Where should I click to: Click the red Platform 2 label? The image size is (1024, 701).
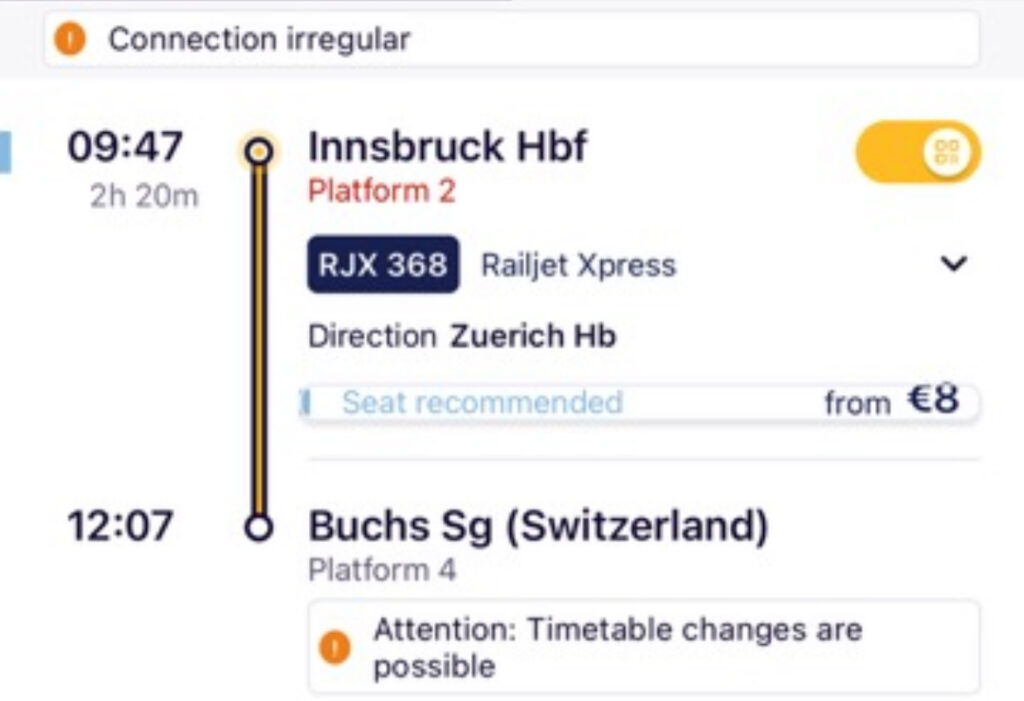381,191
